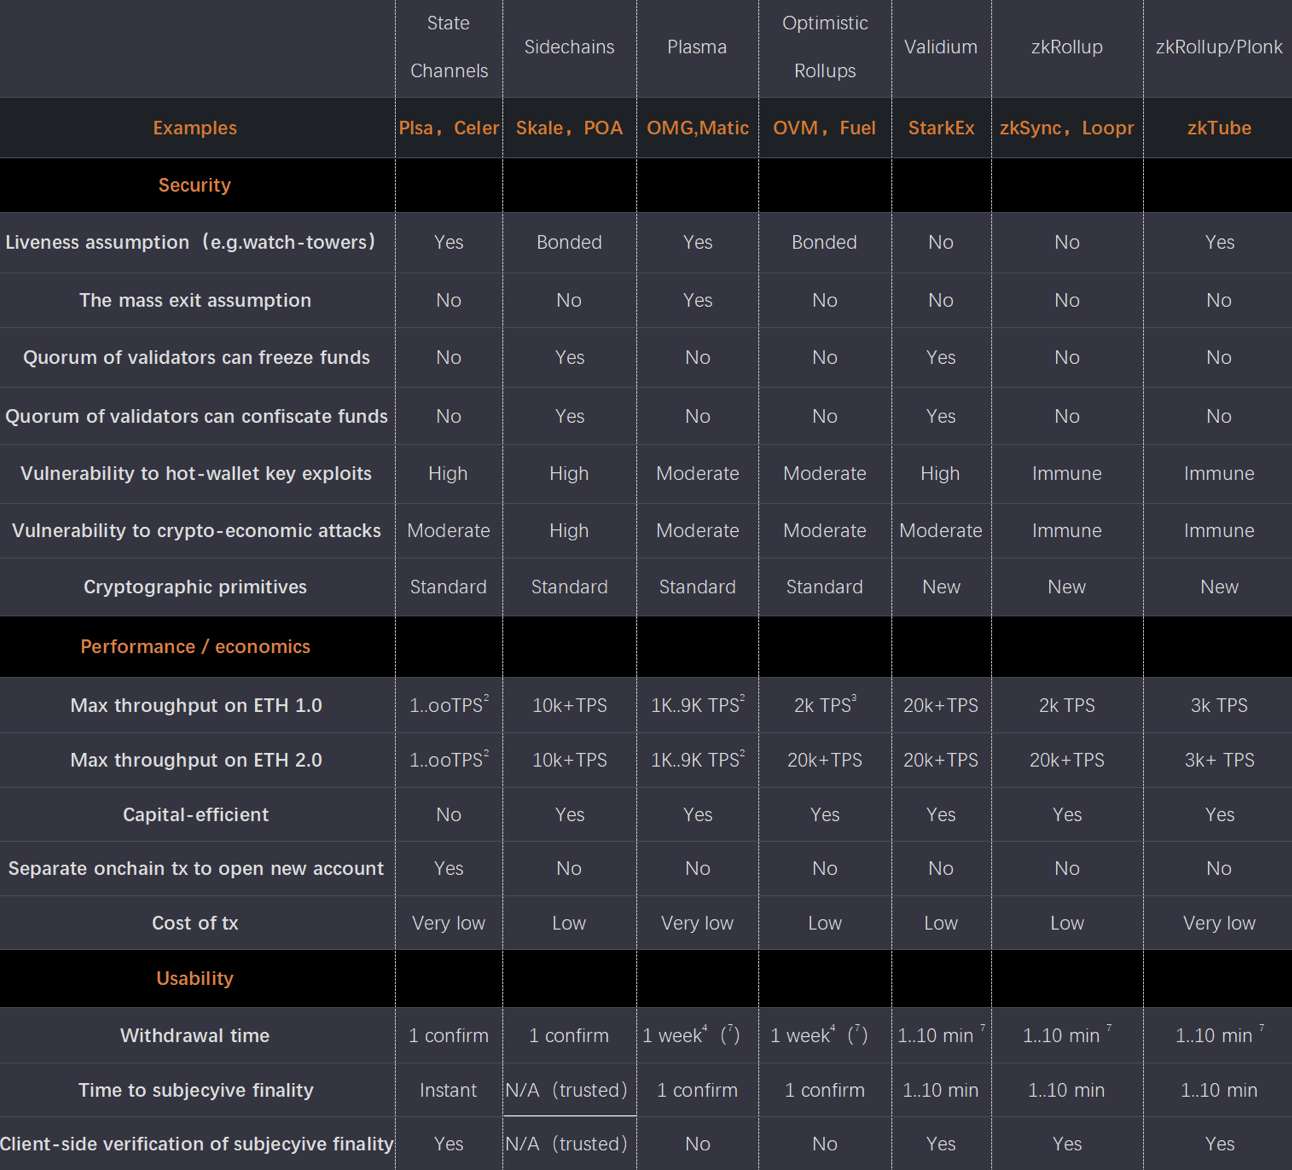Click the zkTube example name
Image resolution: width=1292 pixels, height=1170 pixels.
point(1218,128)
